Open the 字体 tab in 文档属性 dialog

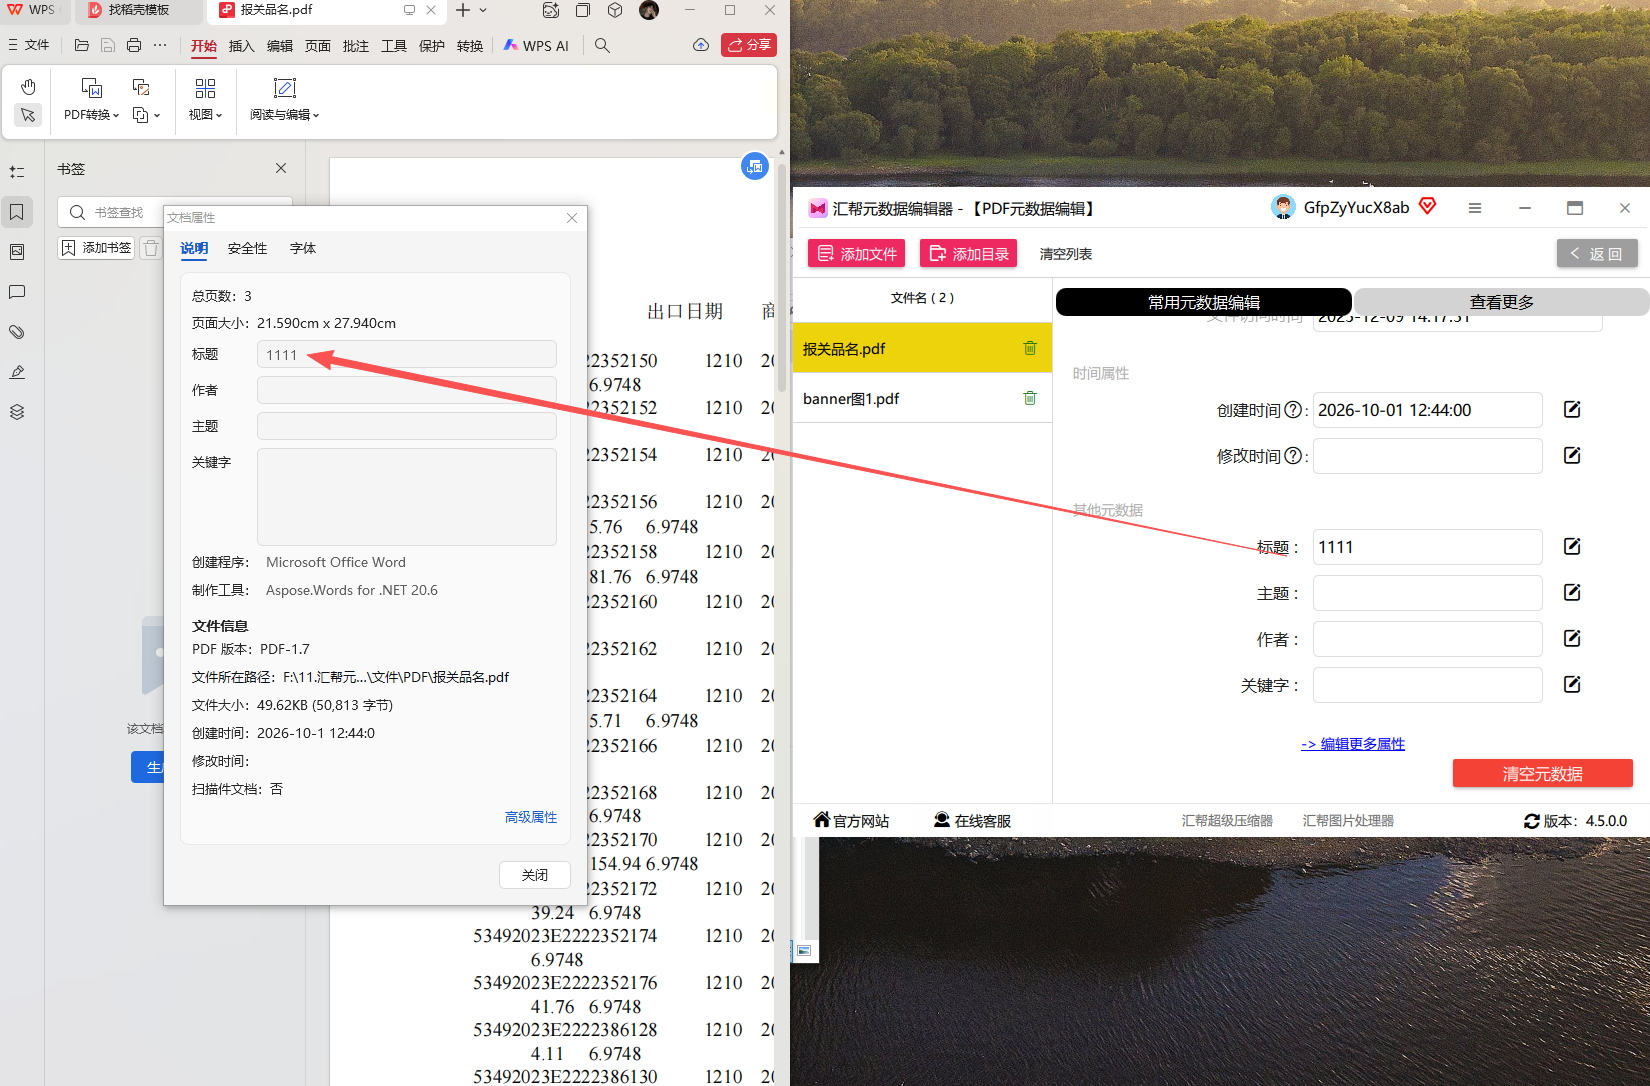click(x=303, y=248)
